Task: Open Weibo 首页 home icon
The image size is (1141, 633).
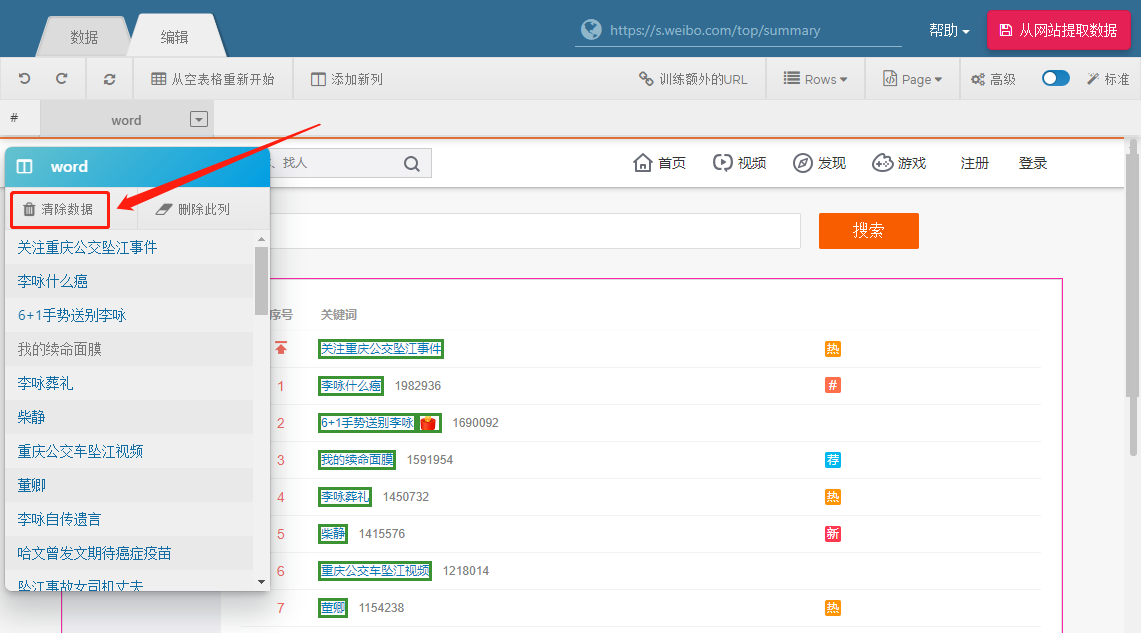Action: click(x=643, y=163)
